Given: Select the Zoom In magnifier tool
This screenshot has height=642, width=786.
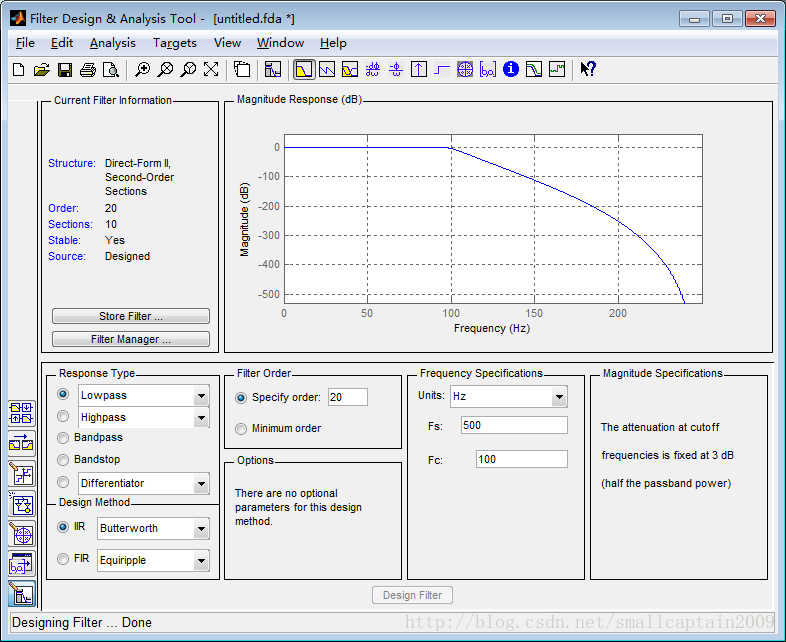Looking at the screenshot, I should click(142, 69).
